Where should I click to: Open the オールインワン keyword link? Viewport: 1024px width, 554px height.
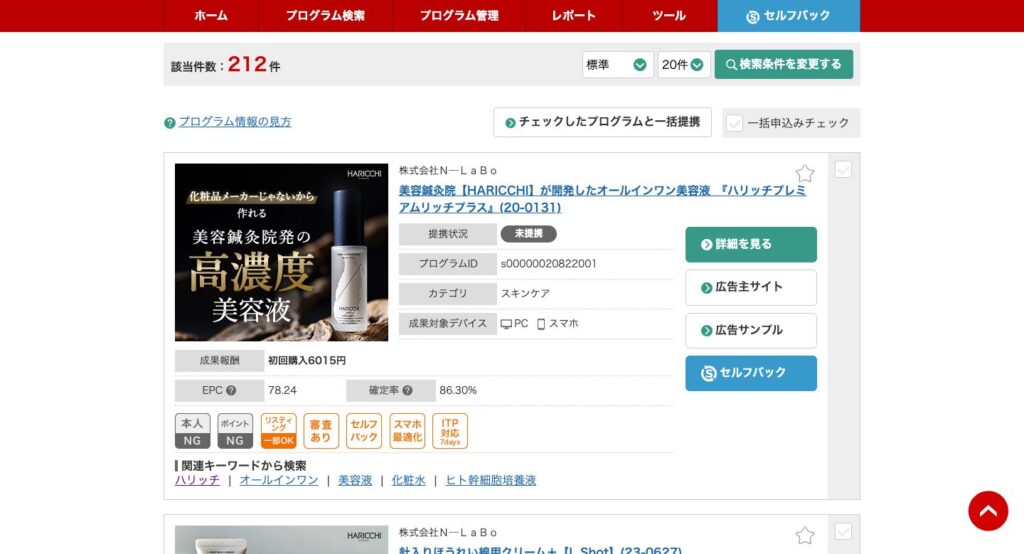click(x=279, y=480)
